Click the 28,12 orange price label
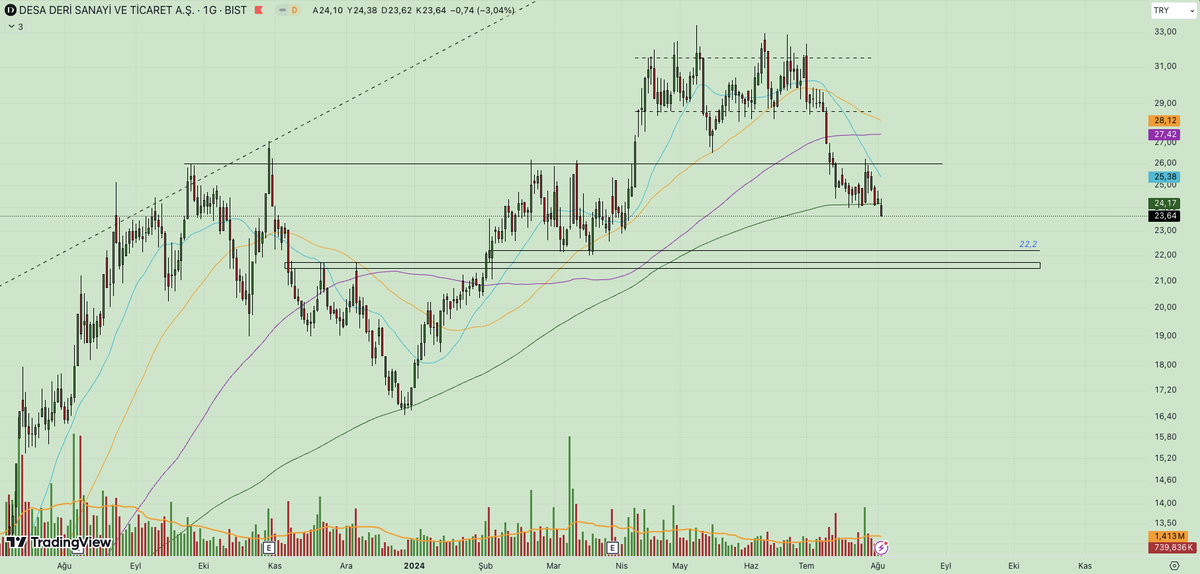The width and height of the screenshot is (1200, 574). point(1165,120)
